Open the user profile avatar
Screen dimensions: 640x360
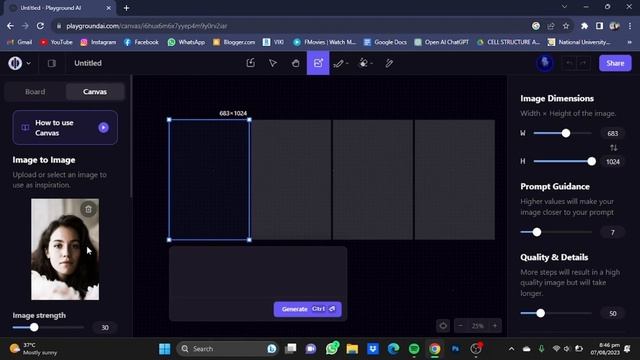544,63
